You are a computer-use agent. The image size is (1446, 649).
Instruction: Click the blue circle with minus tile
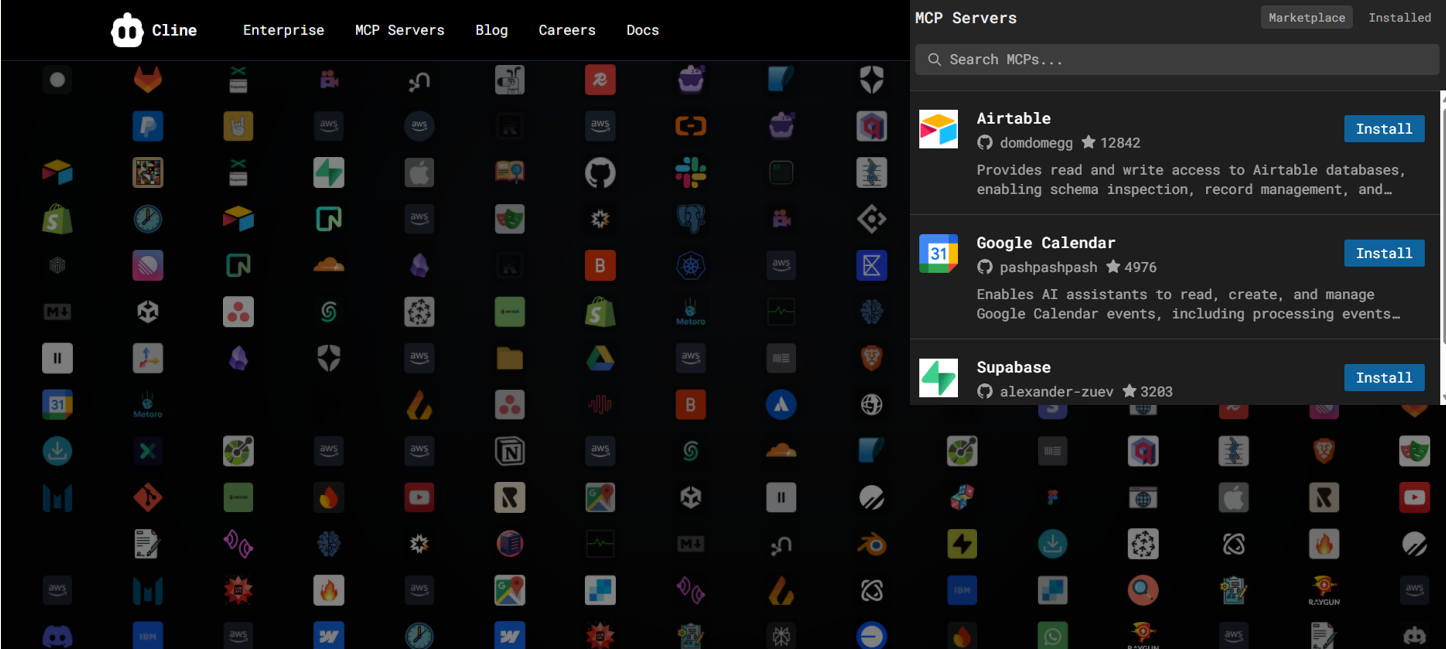pyautogui.click(x=872, y=636)
